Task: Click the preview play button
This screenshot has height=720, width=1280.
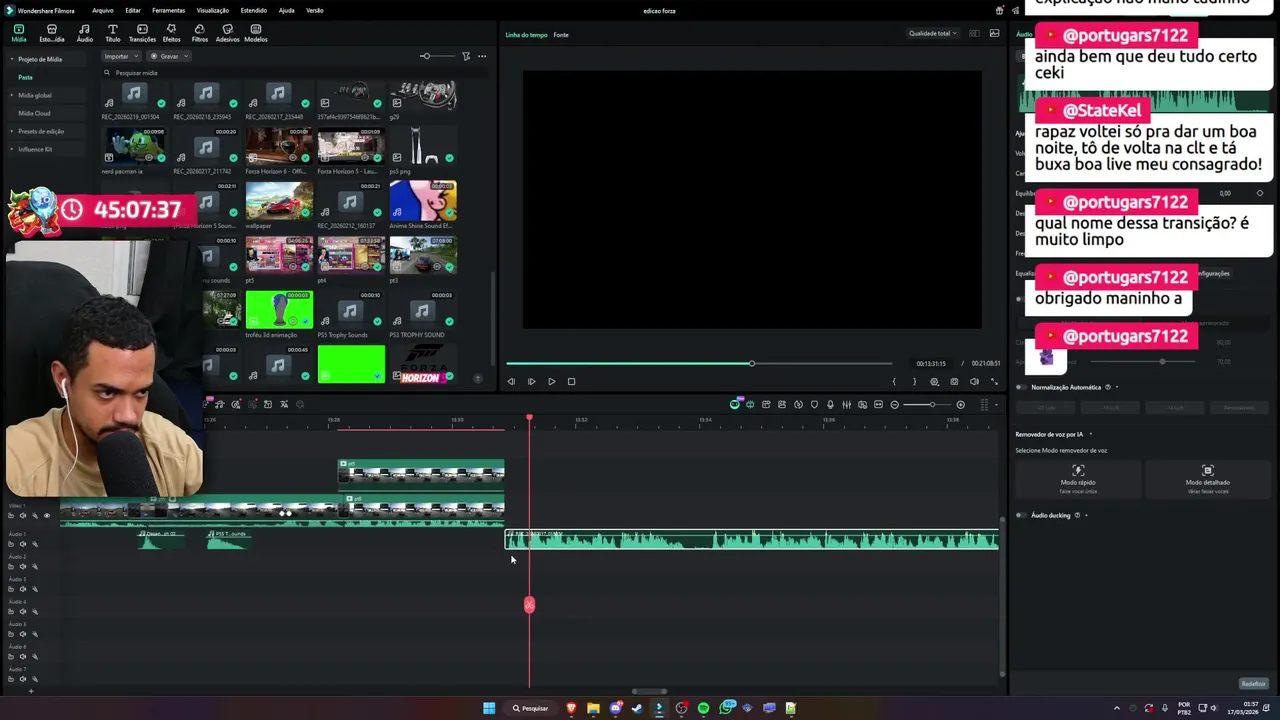Action: pyautogui.click(x=551, y=381)
